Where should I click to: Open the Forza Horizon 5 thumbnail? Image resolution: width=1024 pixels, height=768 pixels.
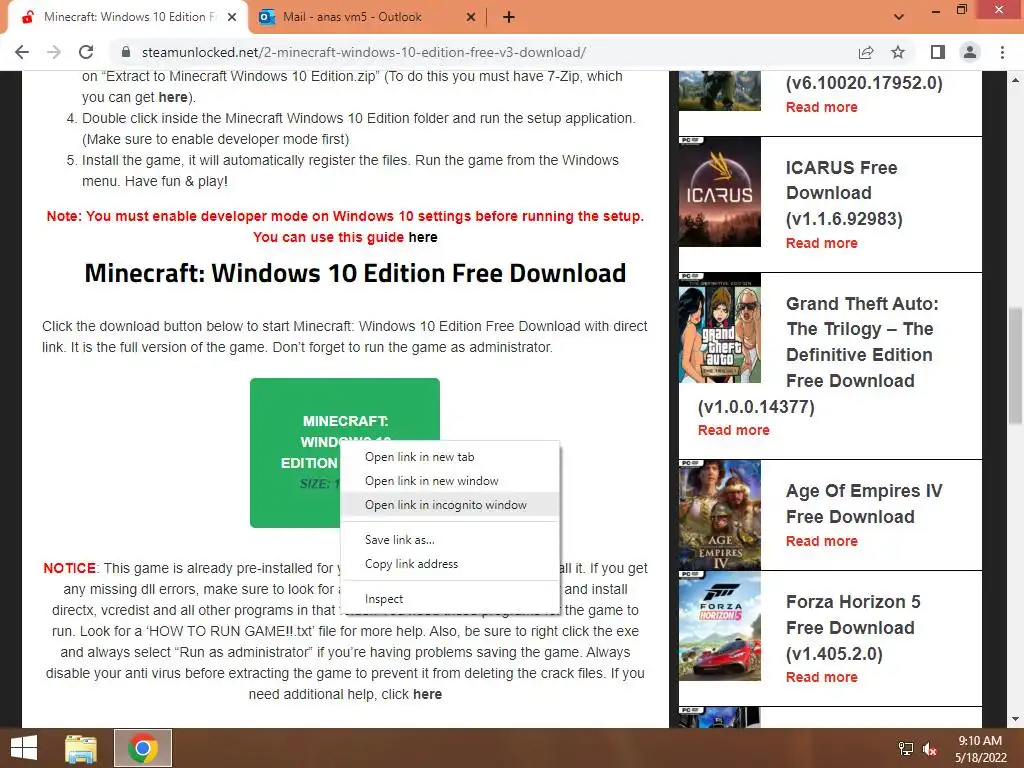pos(720,626)
